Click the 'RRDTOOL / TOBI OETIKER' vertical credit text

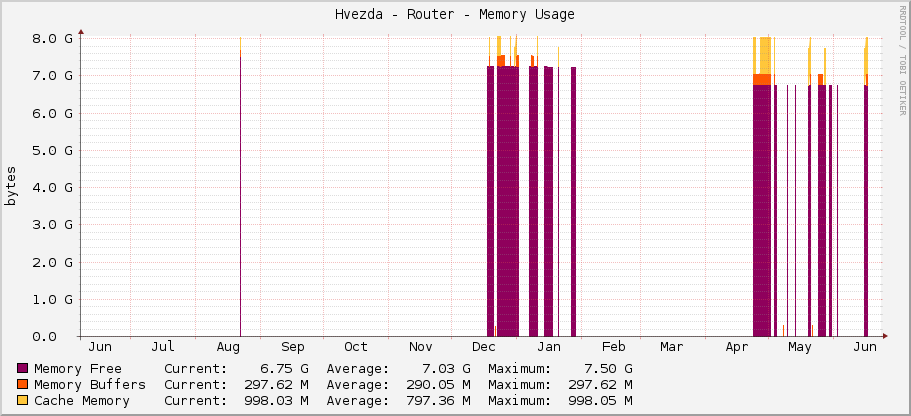click(902, 59)
